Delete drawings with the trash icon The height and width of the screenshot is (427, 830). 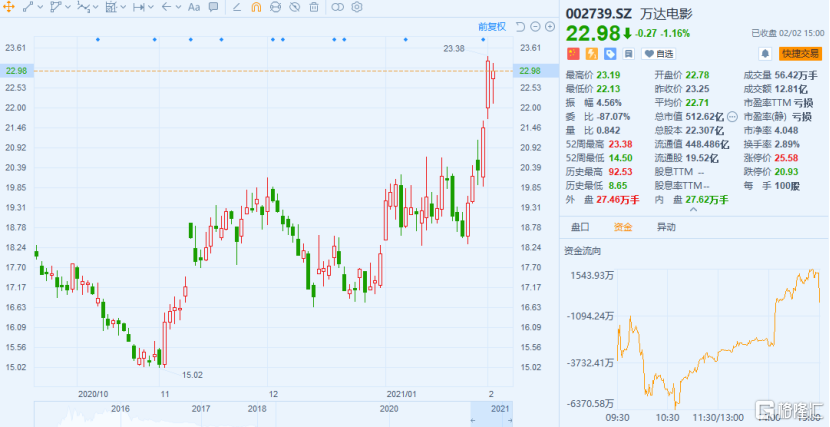(x=314, y=7)
